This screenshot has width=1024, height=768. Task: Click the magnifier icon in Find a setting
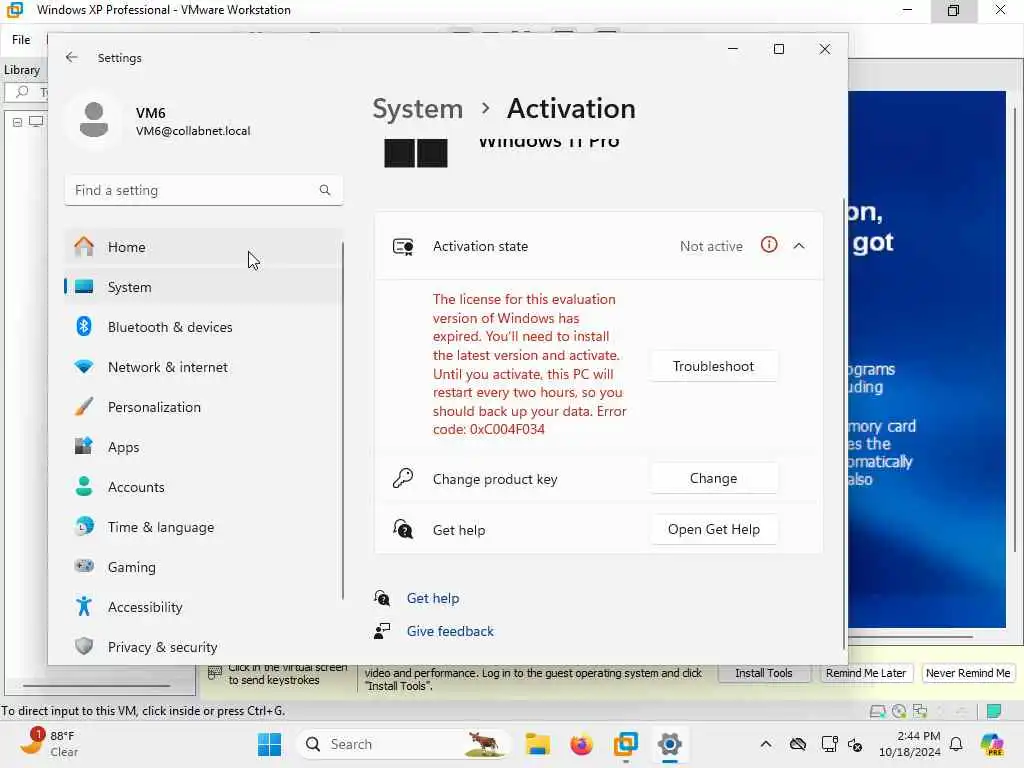tap(325, 190)
